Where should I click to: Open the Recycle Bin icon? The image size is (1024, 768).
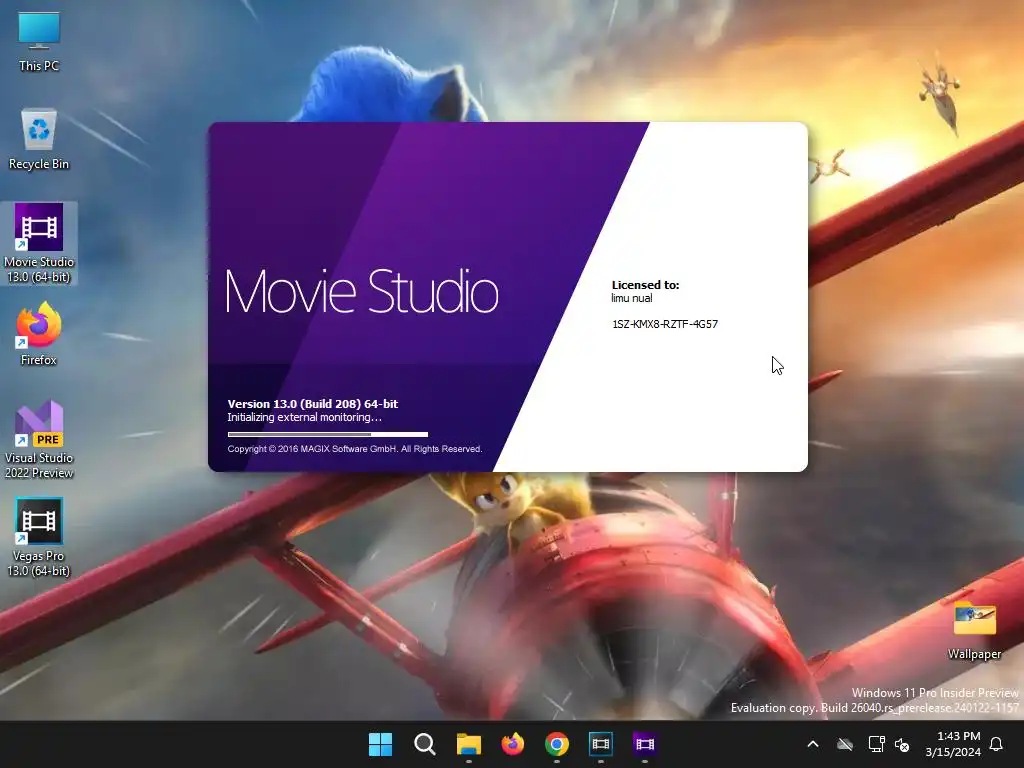coord(39,140)
